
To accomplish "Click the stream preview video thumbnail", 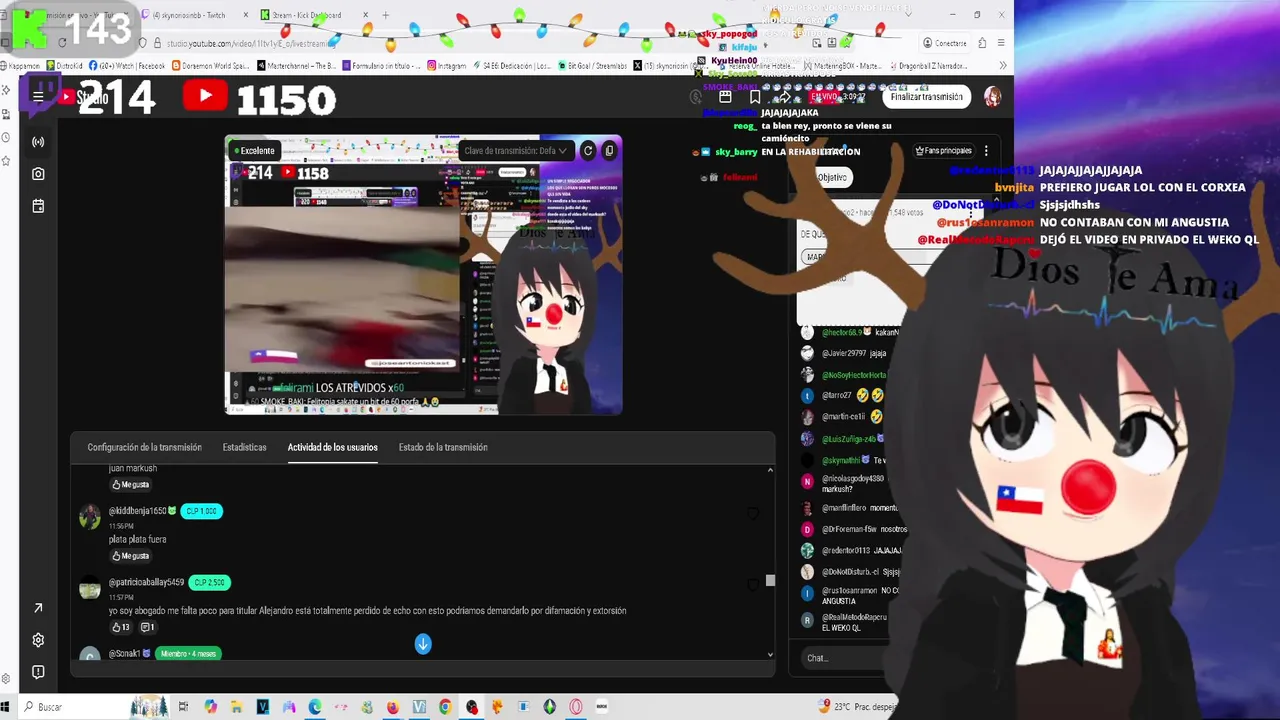I will tap(423, 275).
